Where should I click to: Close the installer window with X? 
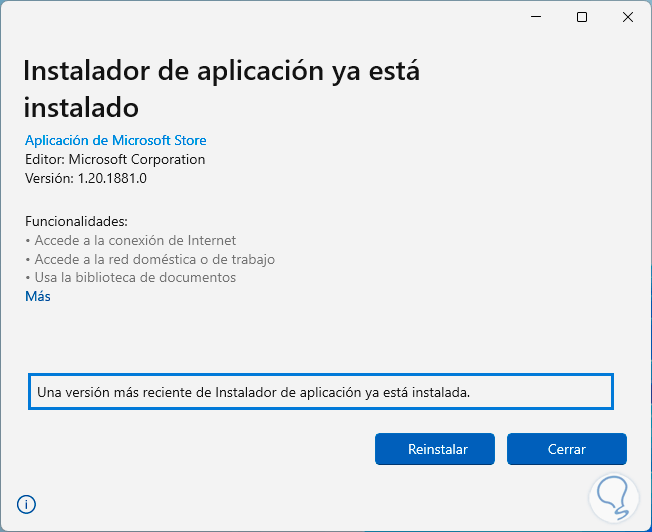tap(628, 17)
